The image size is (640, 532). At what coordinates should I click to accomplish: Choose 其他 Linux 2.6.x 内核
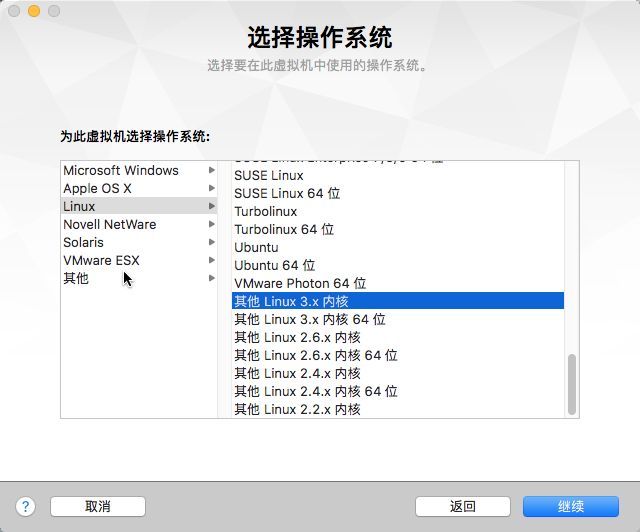coord(398,337)
